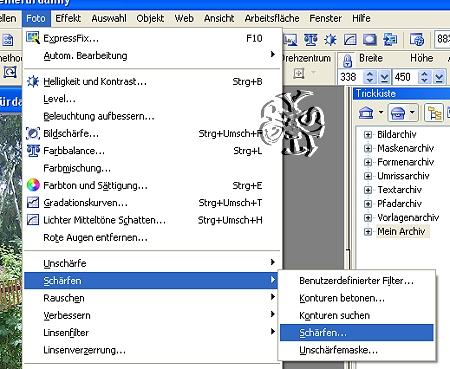
Task: Select the 'Level...' menu entry
Action: (152, 99)
